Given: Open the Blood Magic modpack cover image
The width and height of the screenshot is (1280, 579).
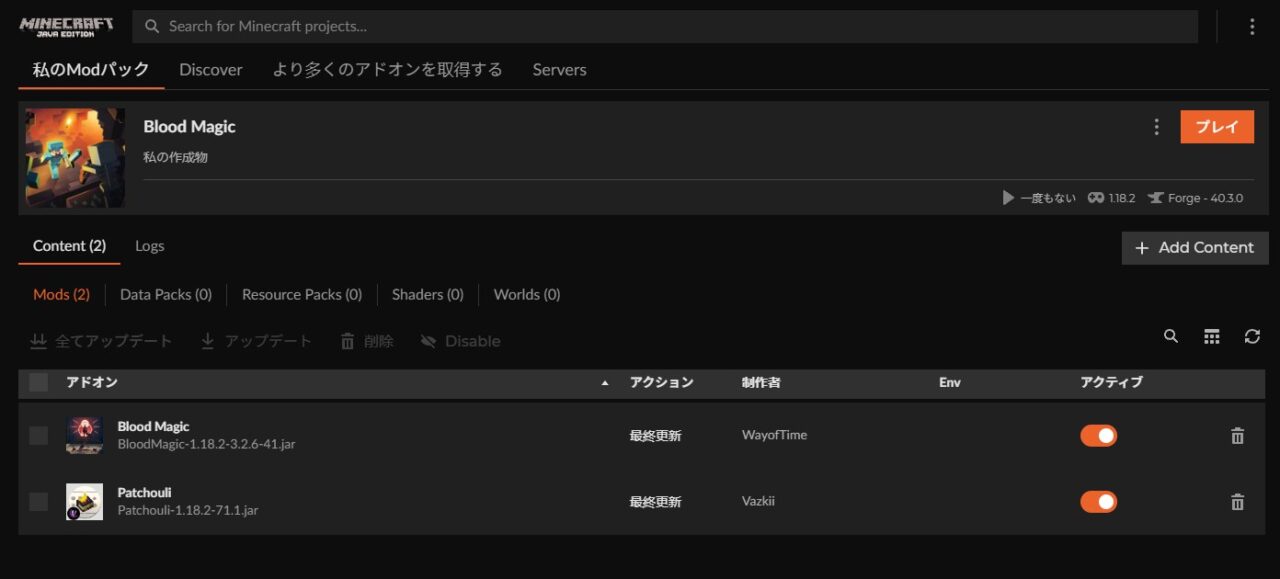Looking at the screenshot, I should coord(75,158).
